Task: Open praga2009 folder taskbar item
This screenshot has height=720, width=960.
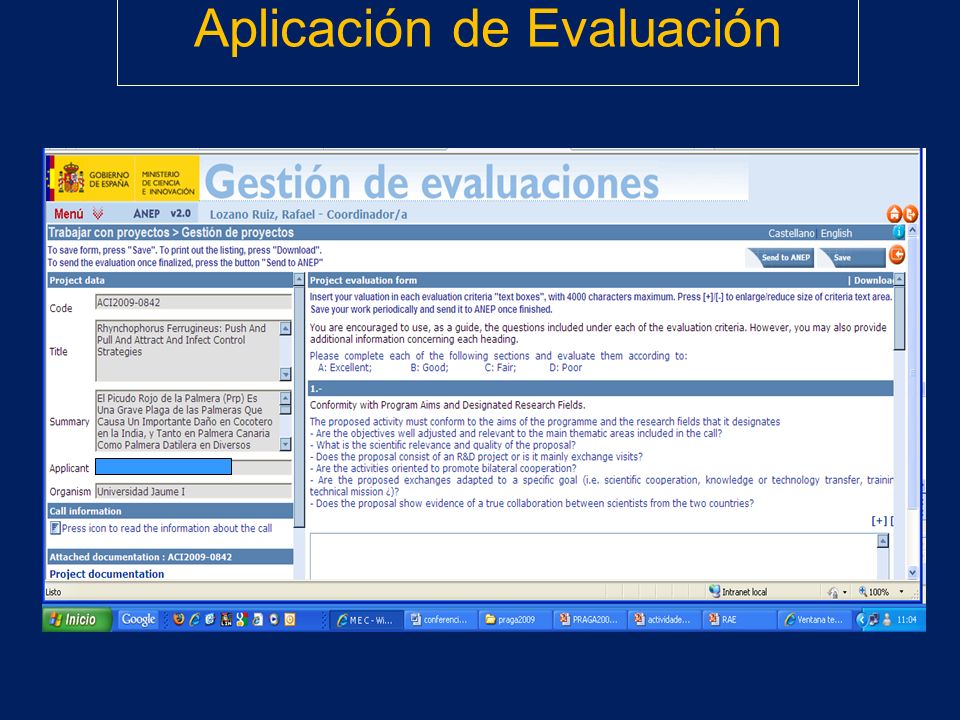Action: point(514,620)
